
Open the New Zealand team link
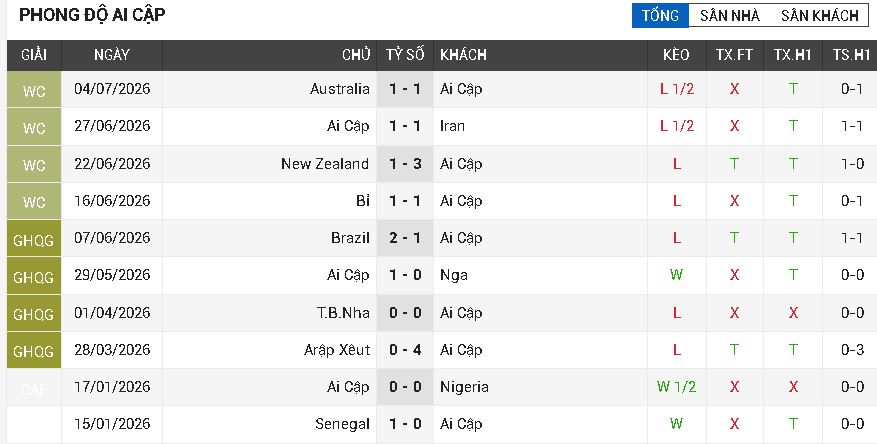coord(325,164)
